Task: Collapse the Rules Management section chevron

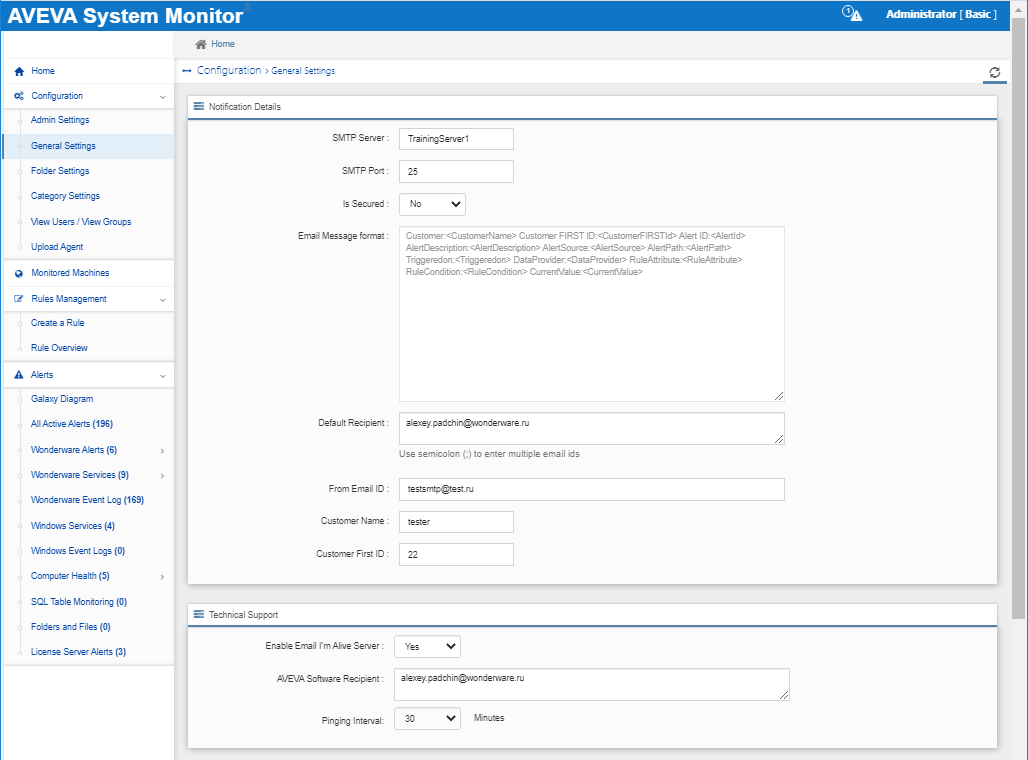Action: point(163,300)
